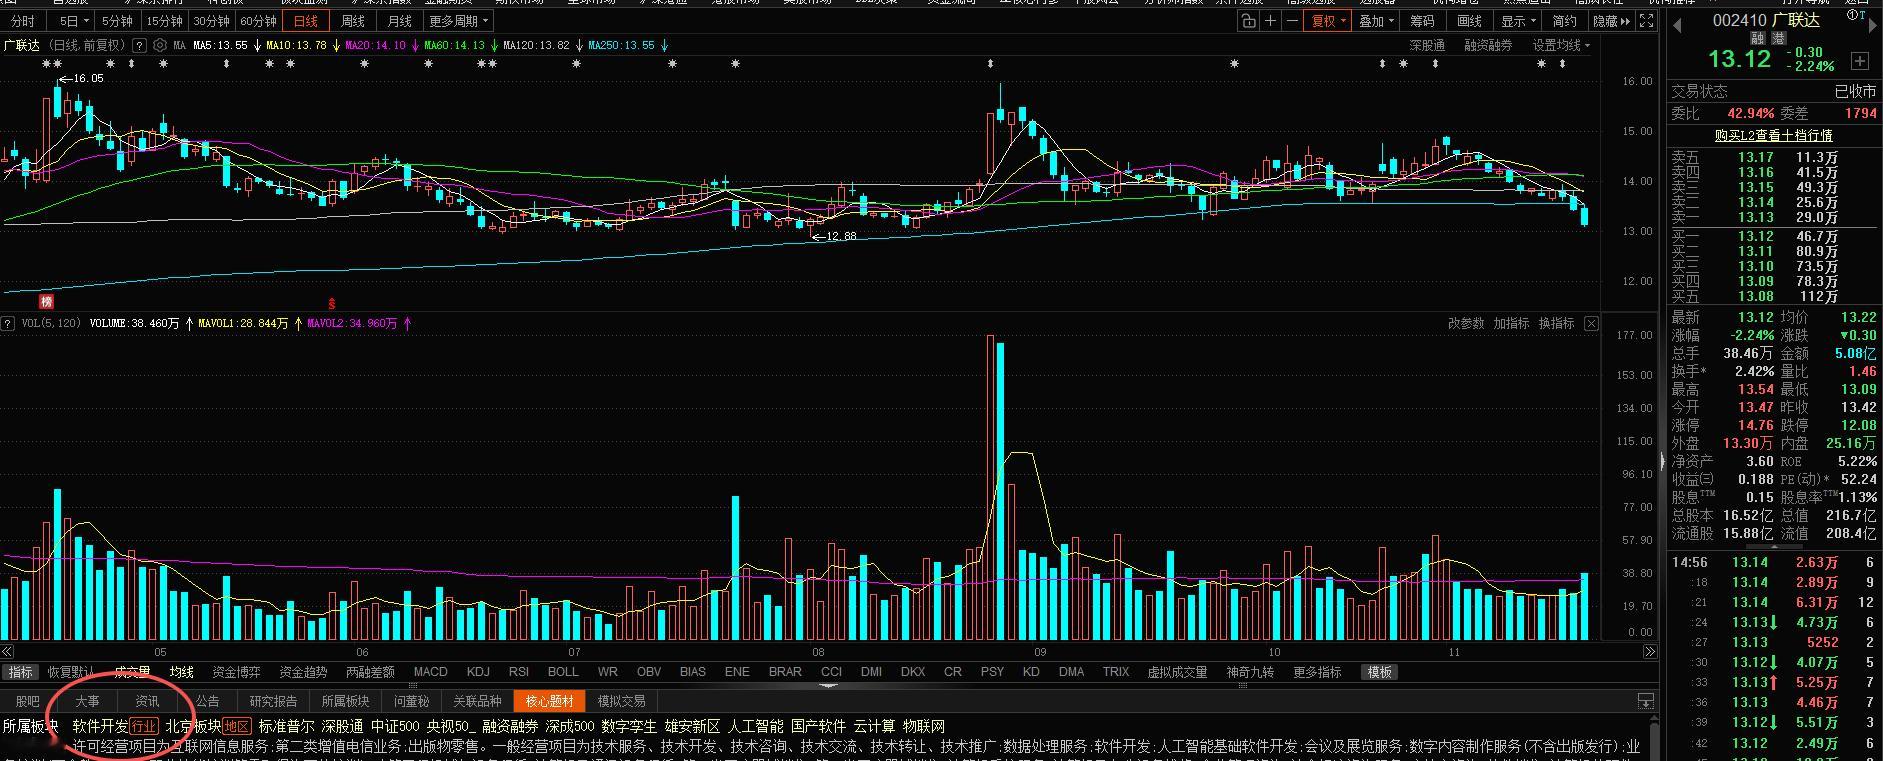Click the MA5 down arrow indicator
The height and width of the screenshot is (761, 1883).
point(256,45)
